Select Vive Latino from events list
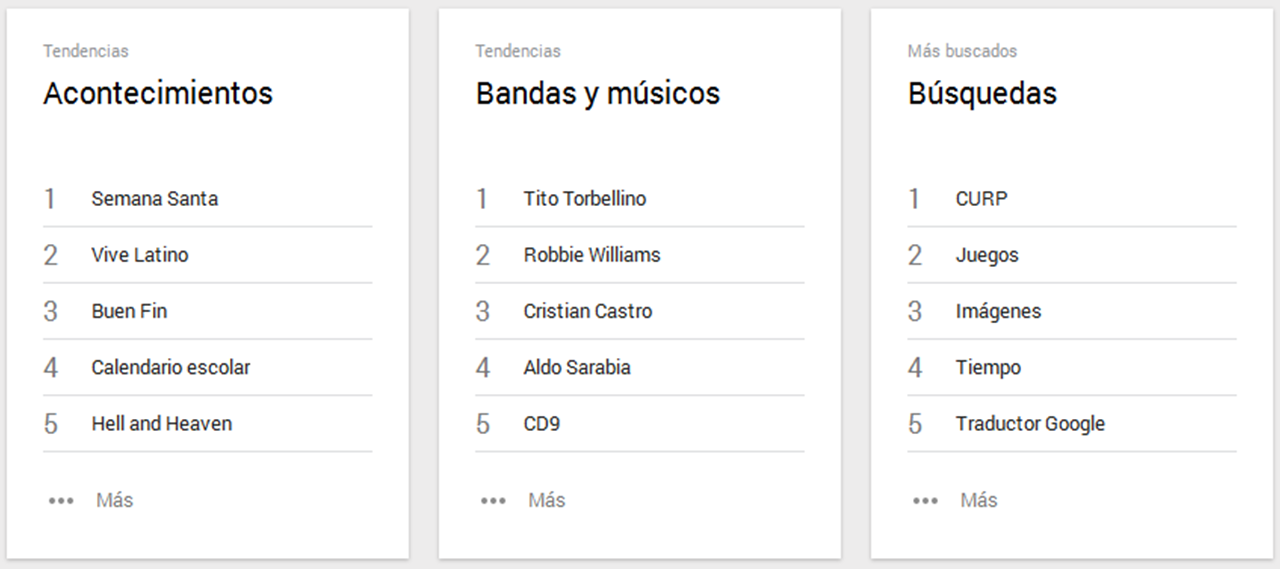1280x569 pixels. click(139, 255)
